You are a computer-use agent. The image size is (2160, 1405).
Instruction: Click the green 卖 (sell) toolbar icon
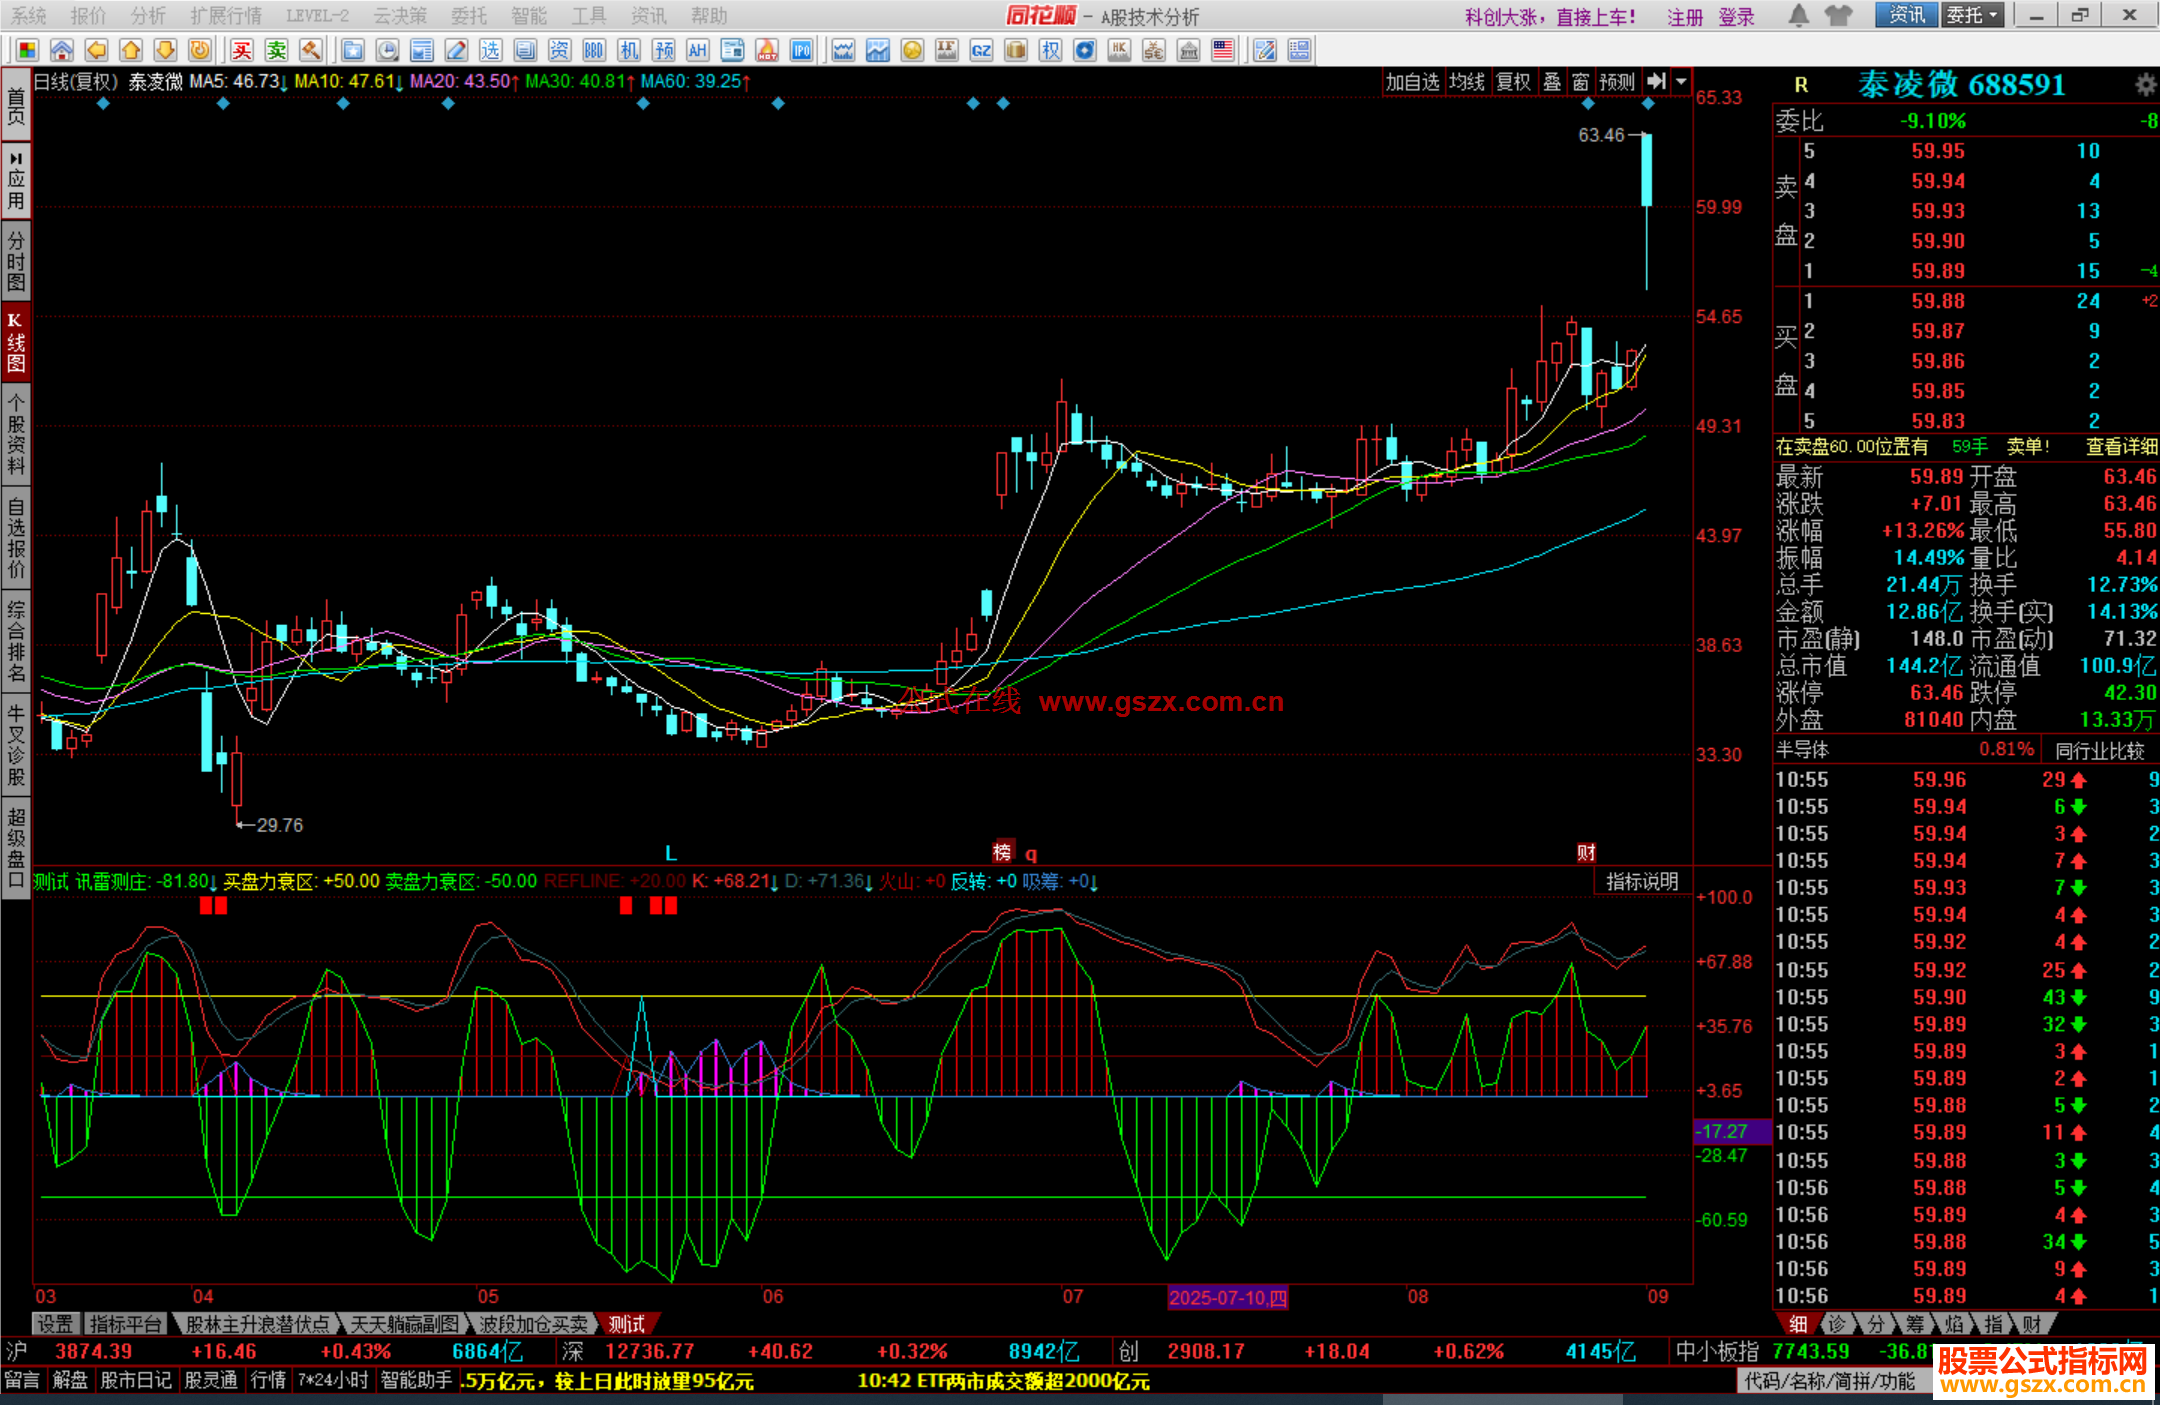(x=276, y=51)
